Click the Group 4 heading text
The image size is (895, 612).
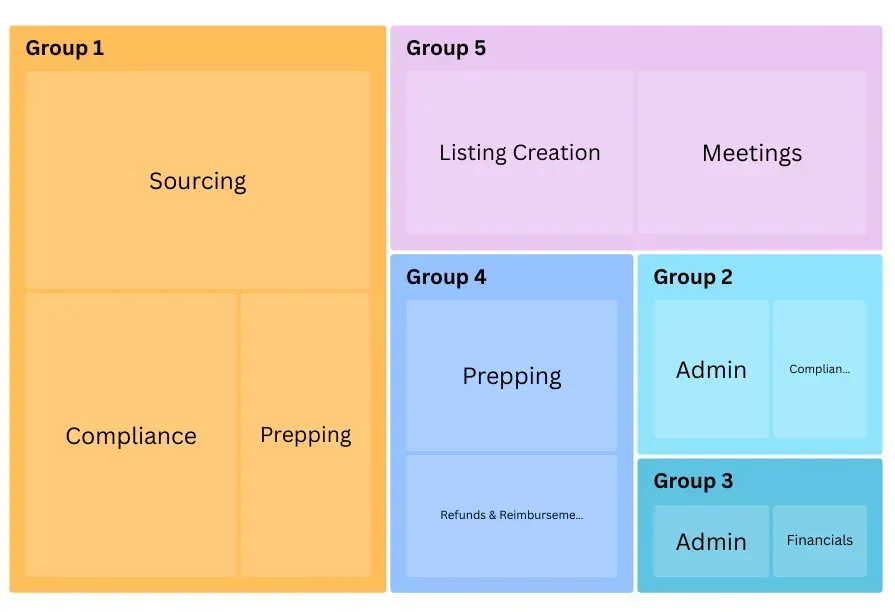pyautogui.click(x=445, y=277)
